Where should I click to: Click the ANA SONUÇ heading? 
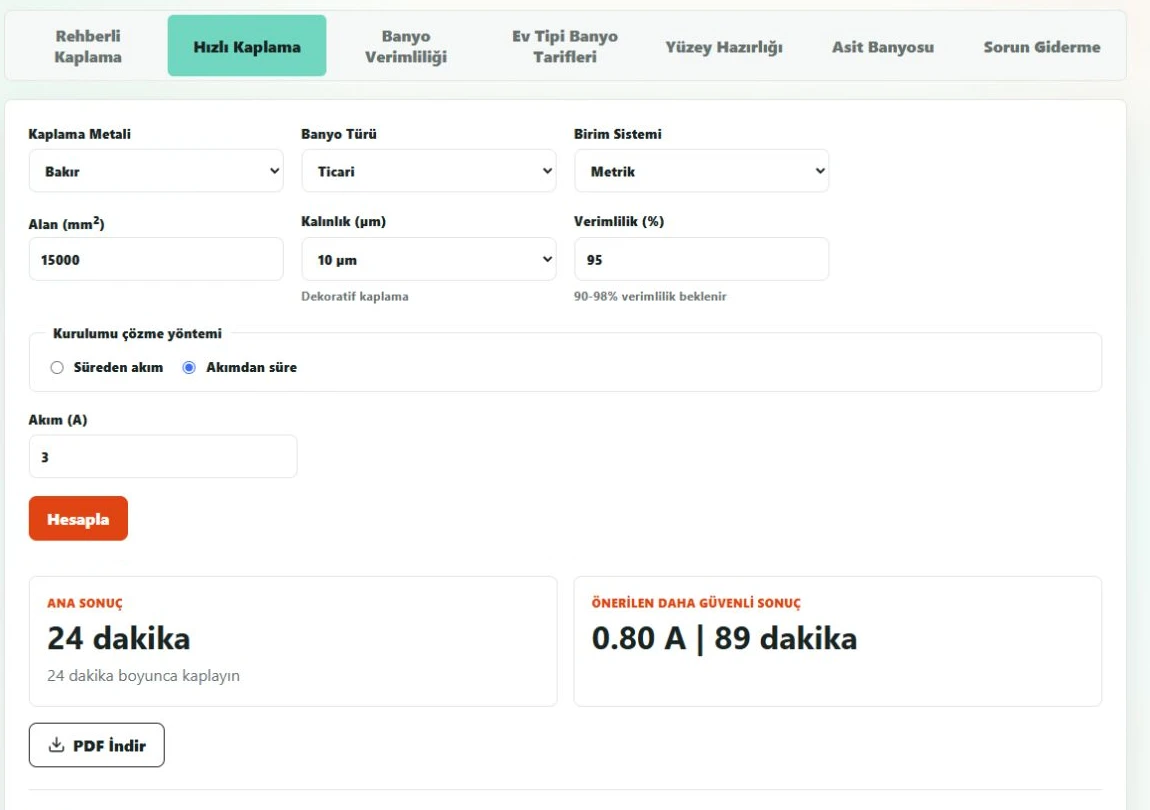(x=85, y=603)
